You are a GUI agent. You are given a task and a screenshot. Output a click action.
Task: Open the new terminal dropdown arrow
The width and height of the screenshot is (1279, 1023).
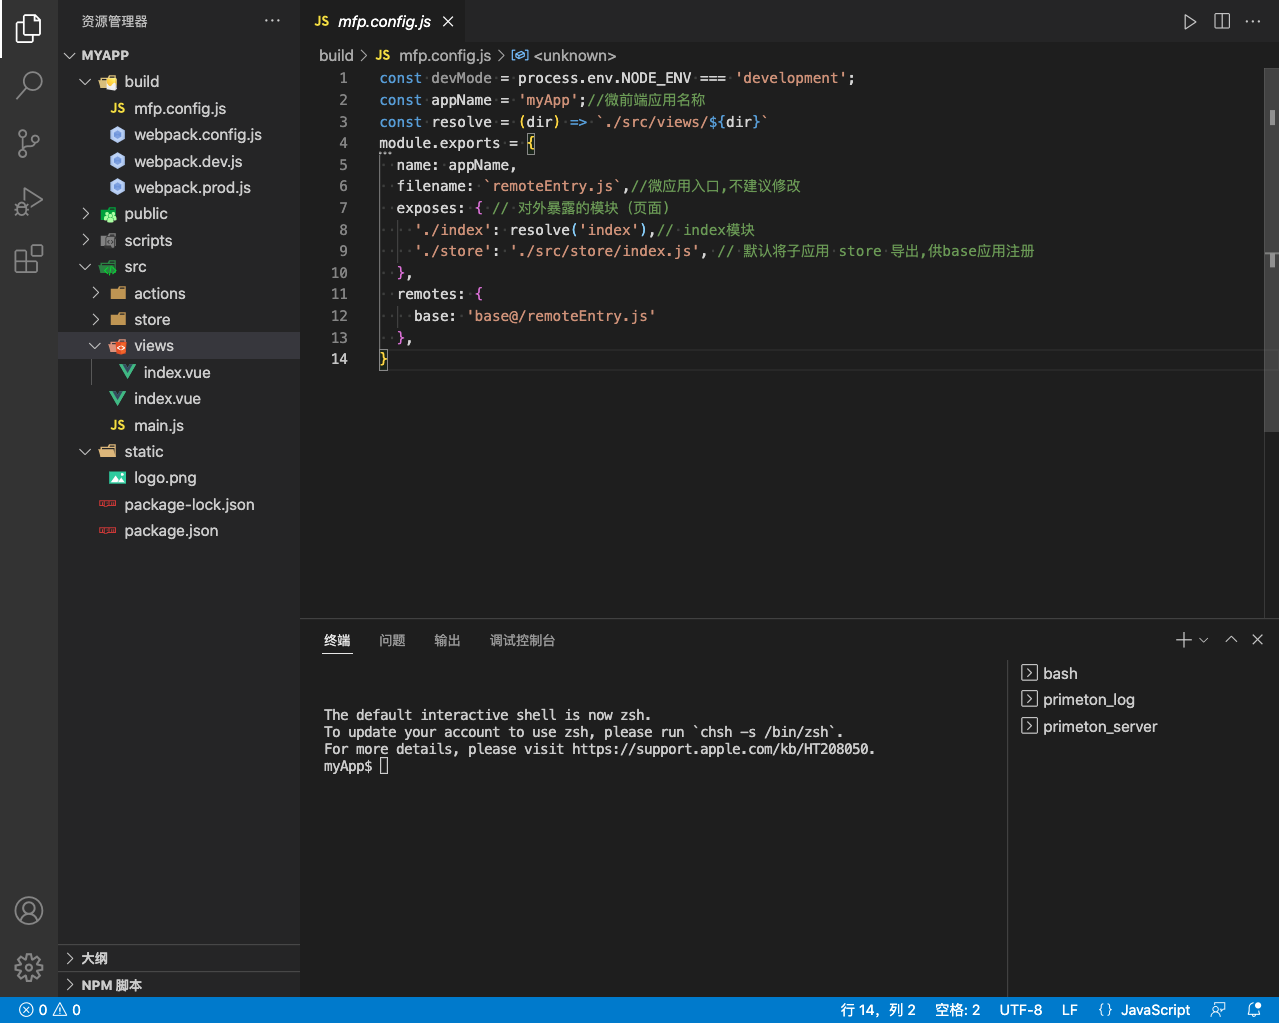[x=1204, y=640]
